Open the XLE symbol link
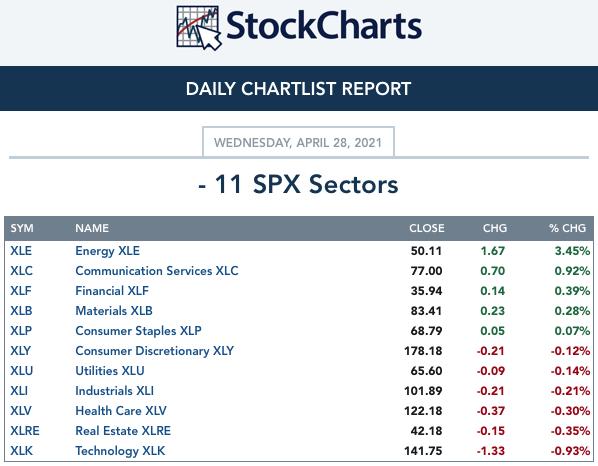Image resolution: width=598 pixels, height=466 pixels. pos(21,251)
